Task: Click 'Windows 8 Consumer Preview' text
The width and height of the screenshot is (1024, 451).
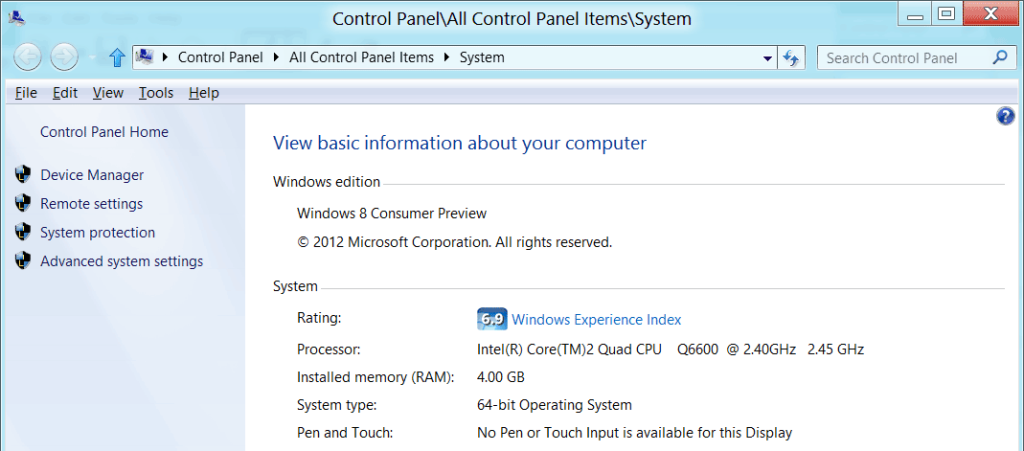Action: 392,213
